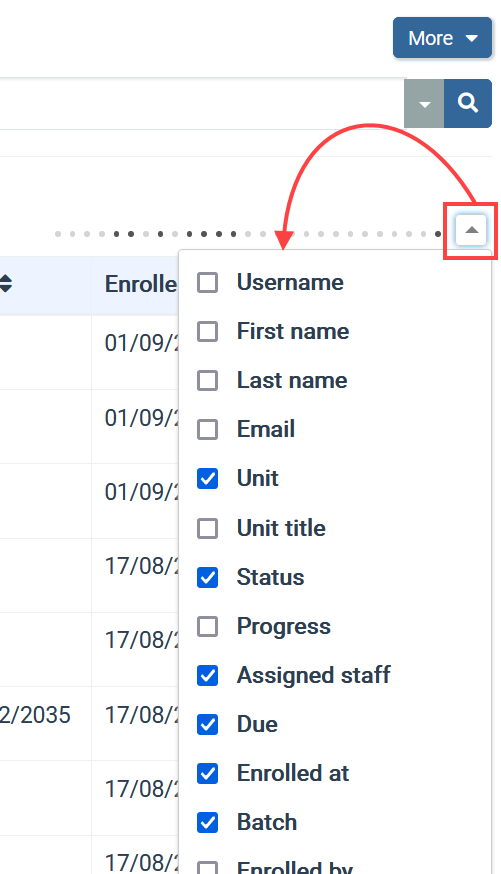Enable the Progress column checkbox
The height and width of the screenshot is (874, 501).
pyautogui.click(x=207, y=627)
